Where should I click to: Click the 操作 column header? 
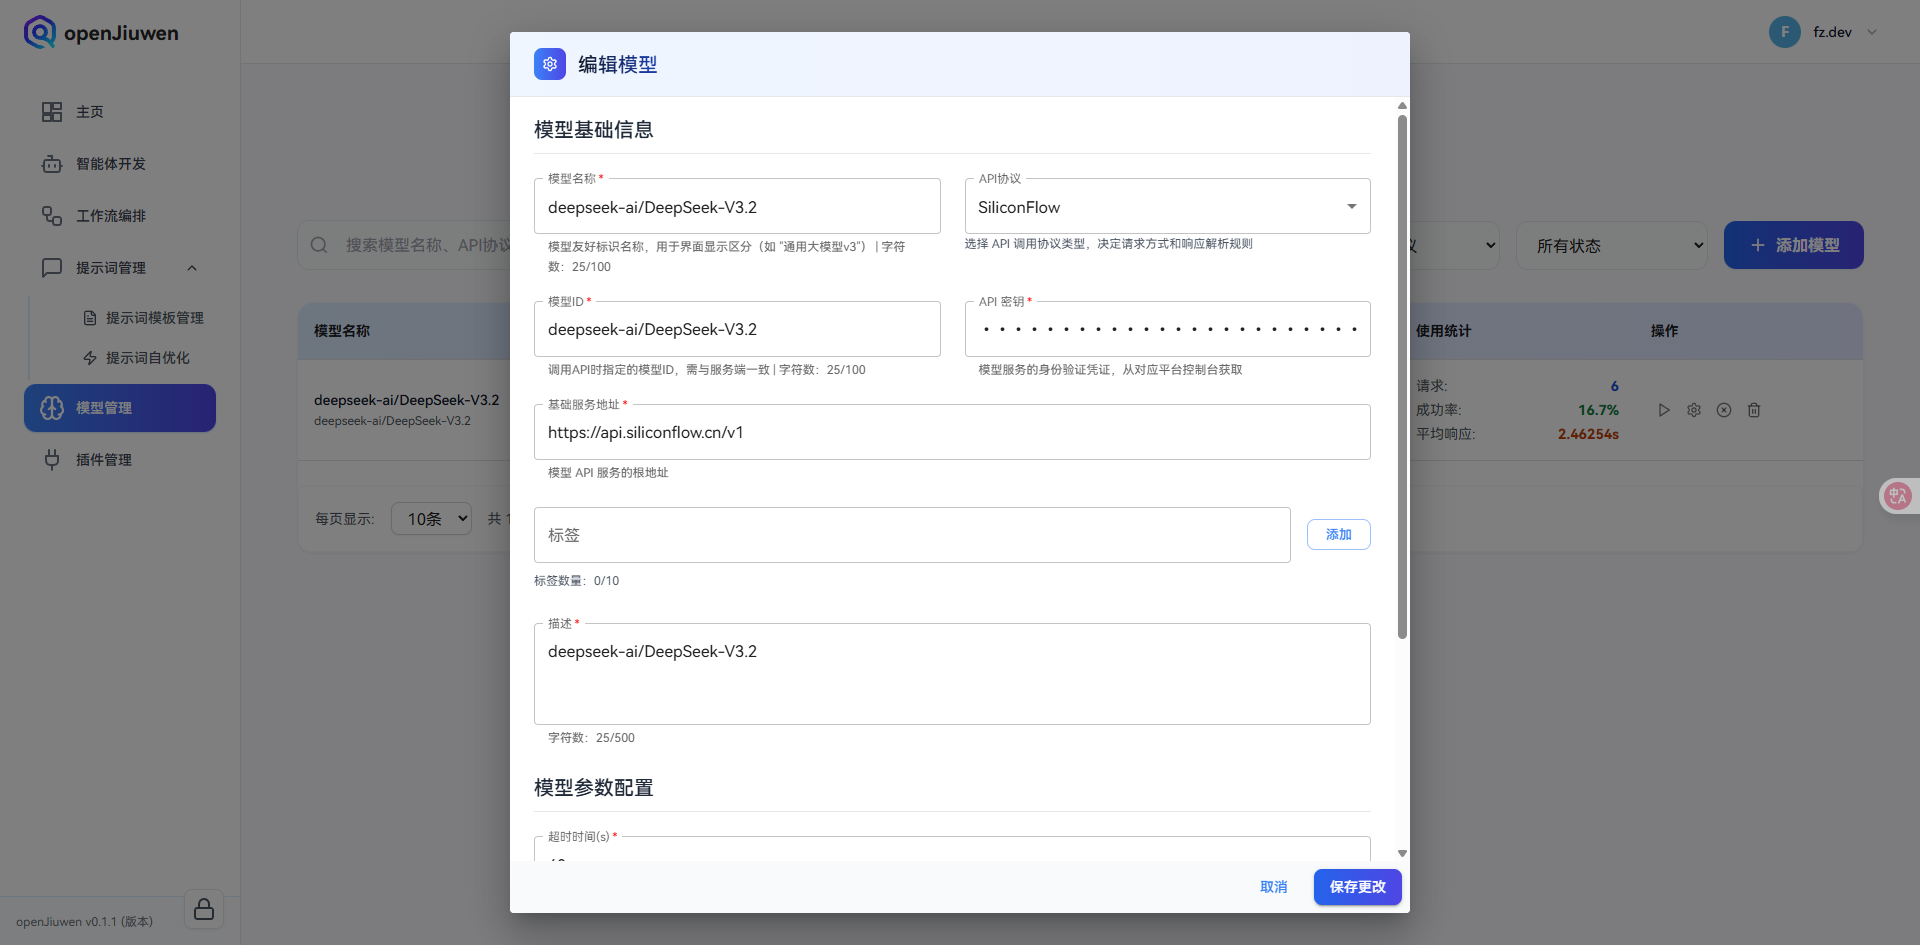(x=1664, y=331)
